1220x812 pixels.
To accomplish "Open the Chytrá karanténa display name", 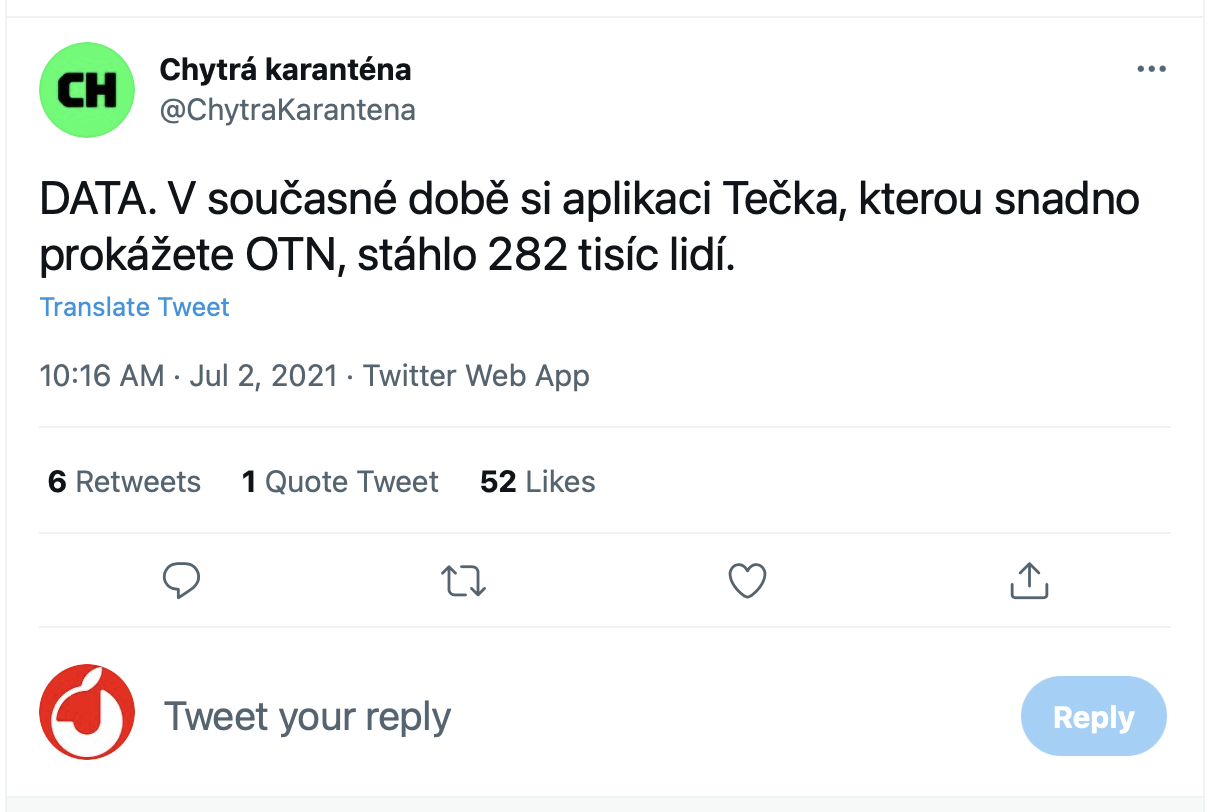I will point(285,70).
